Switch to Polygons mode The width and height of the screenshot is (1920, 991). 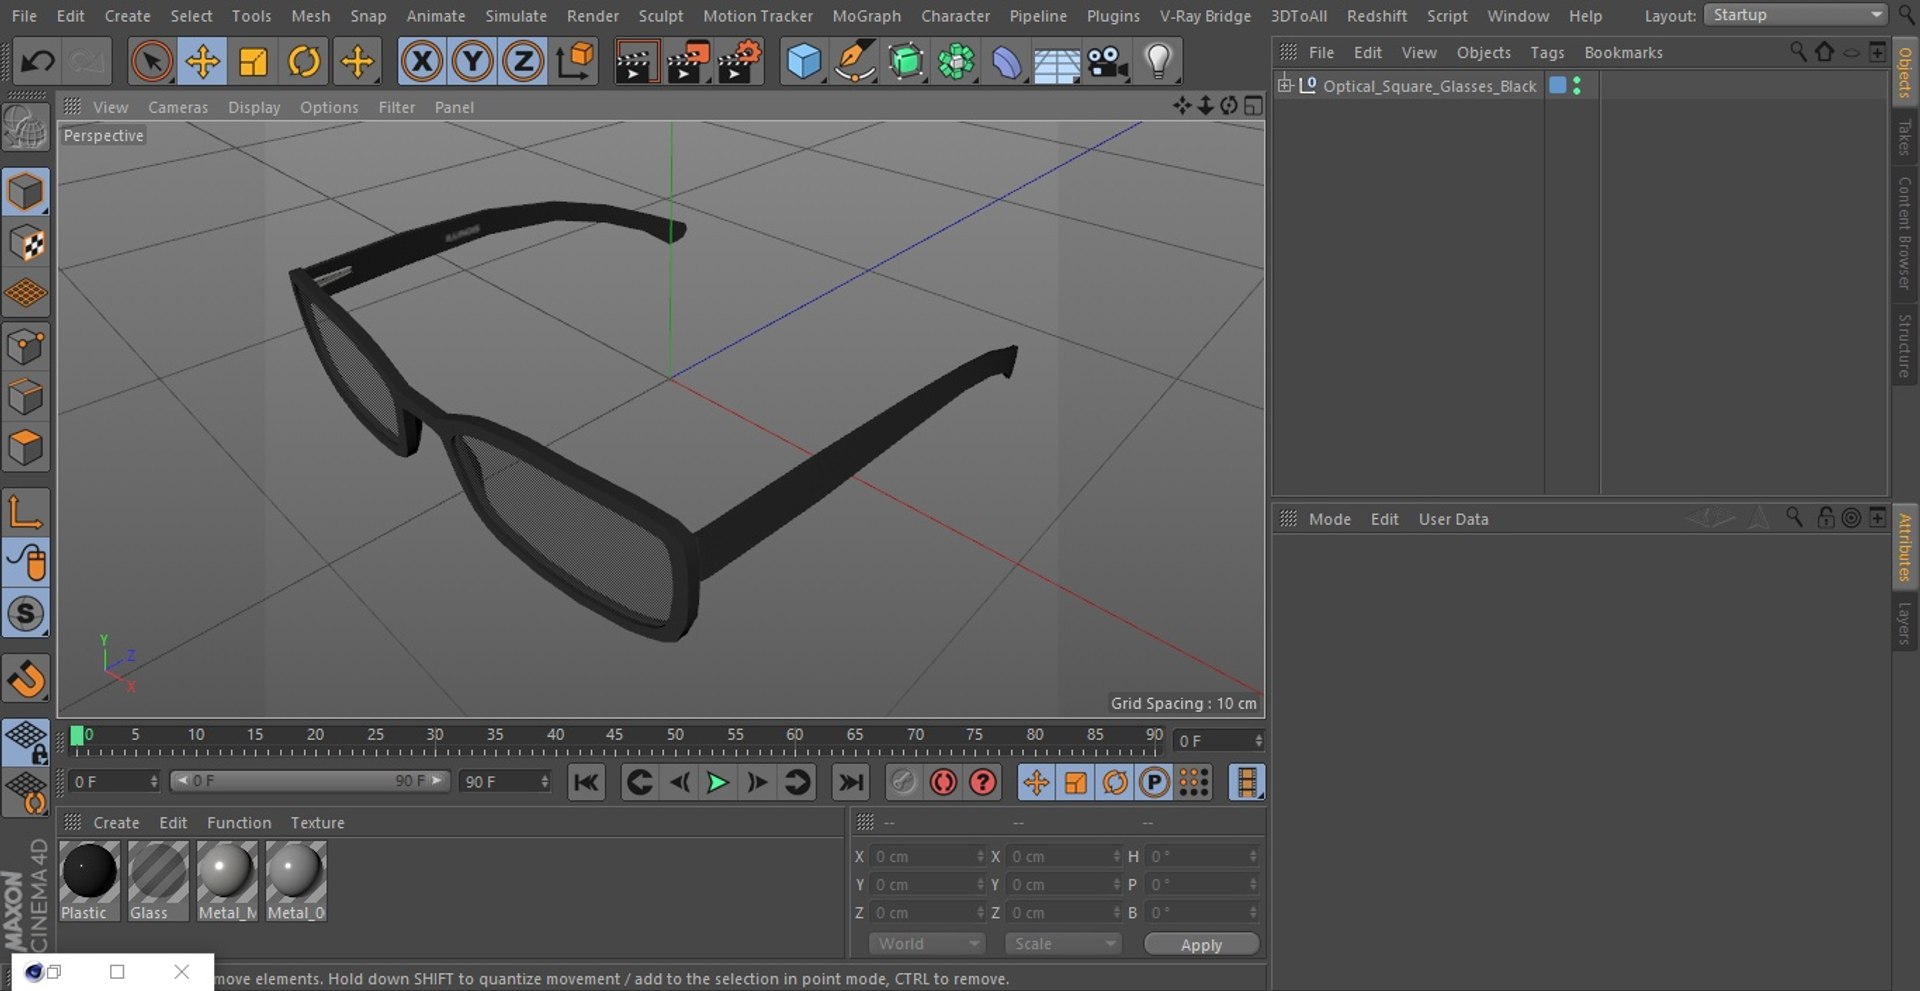(26, 448)
